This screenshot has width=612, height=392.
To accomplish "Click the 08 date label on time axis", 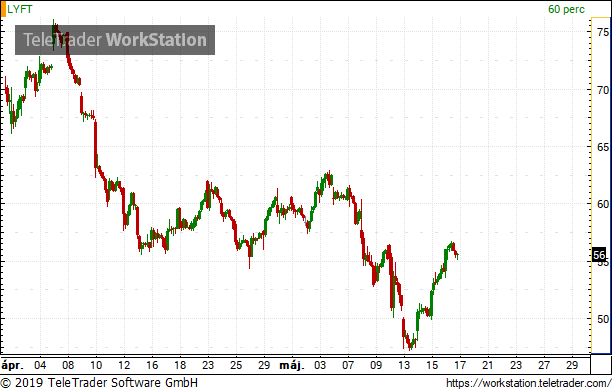I will [68, 365].
